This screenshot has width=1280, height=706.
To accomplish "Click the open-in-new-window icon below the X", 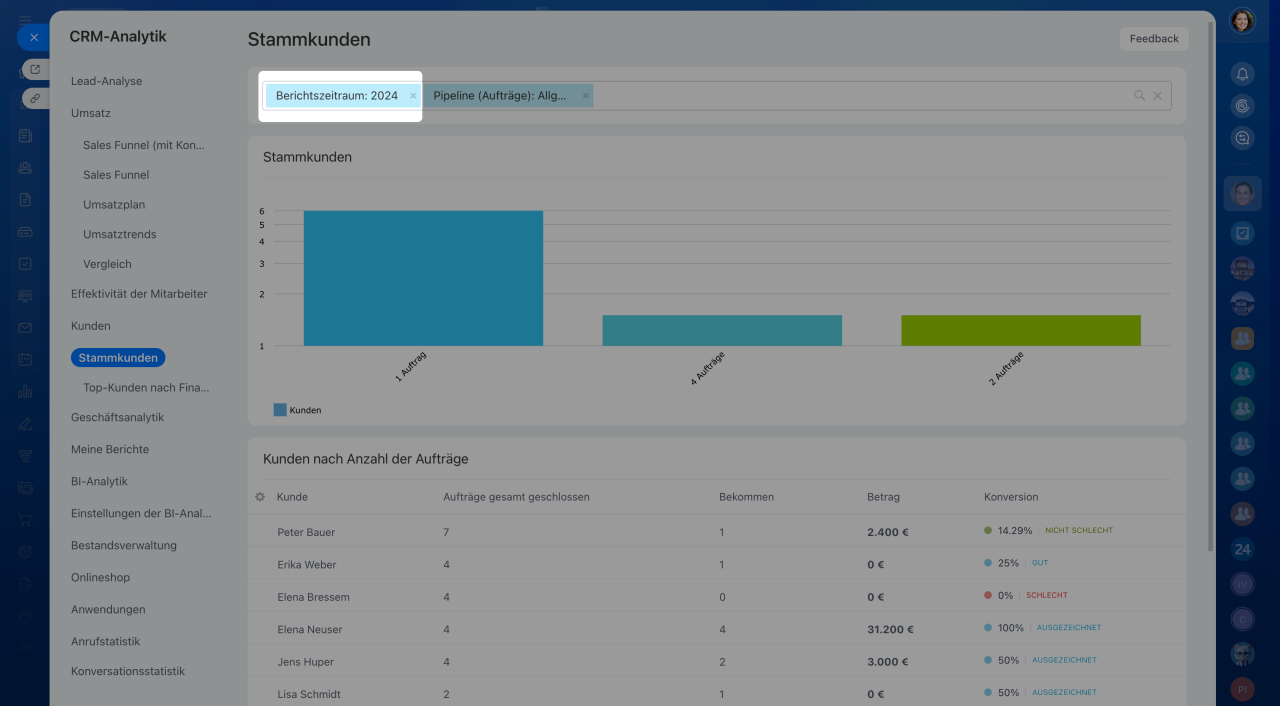I will [35, 69].
